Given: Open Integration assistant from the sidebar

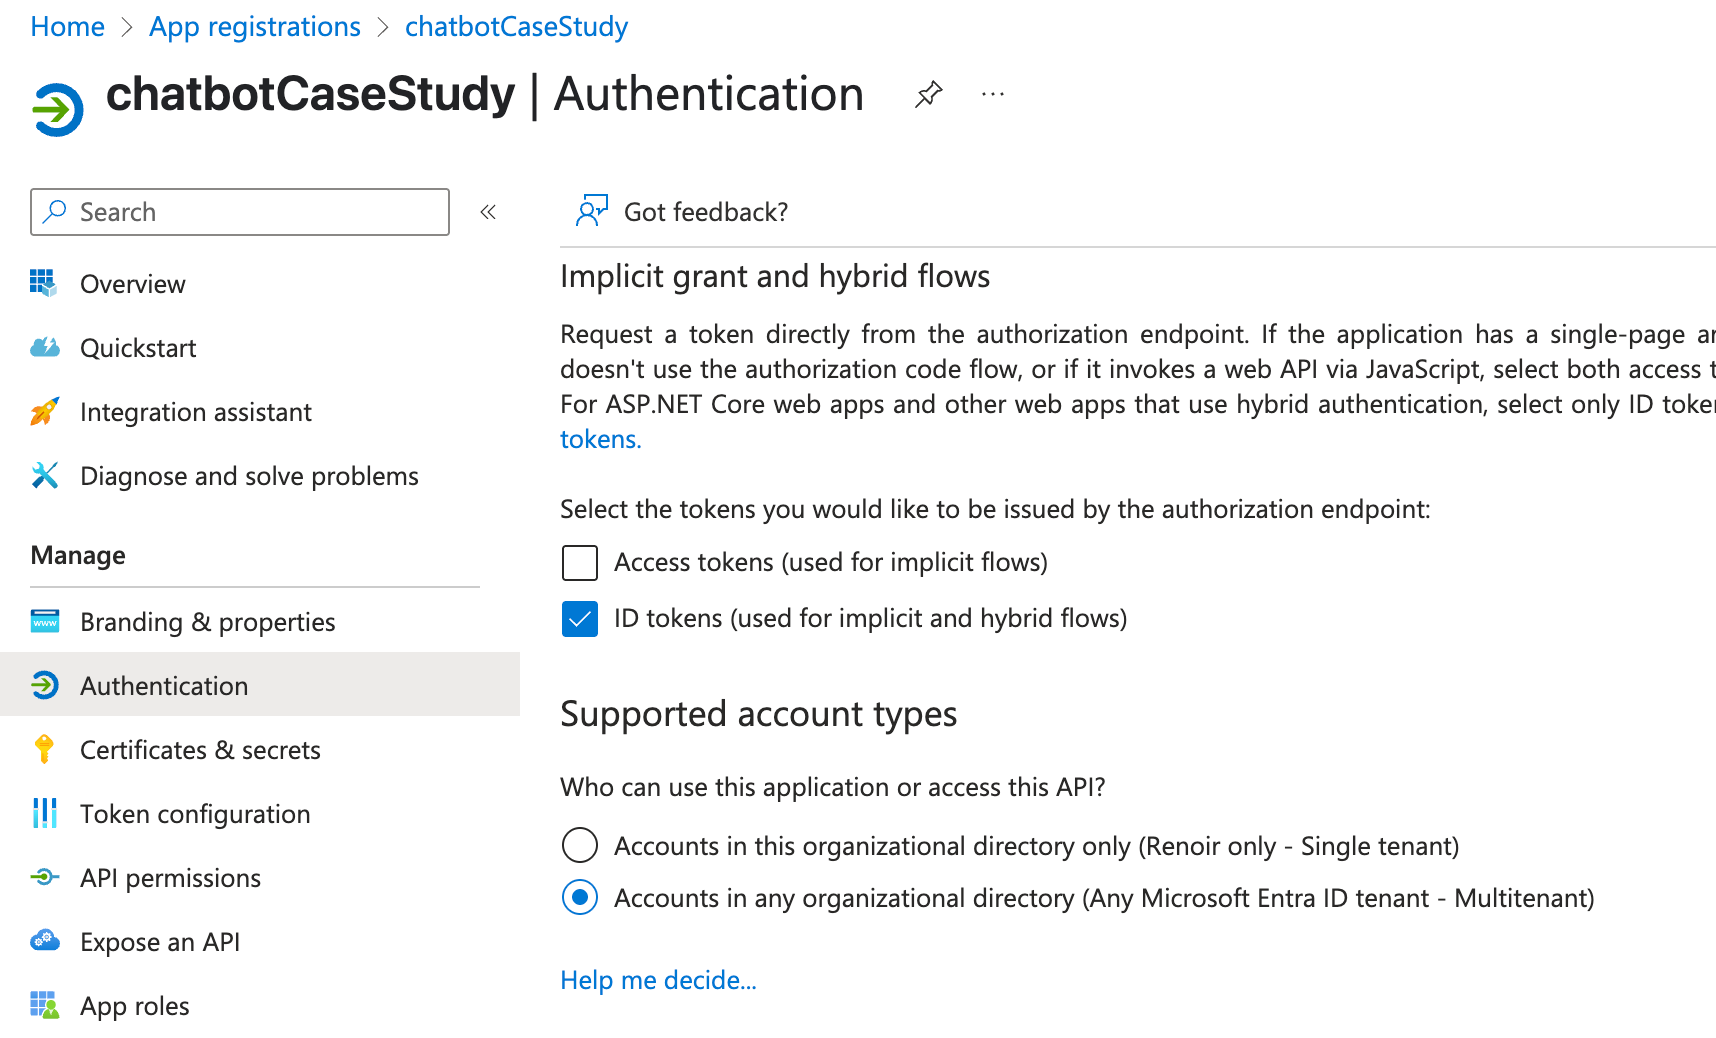Looking at the screenshot, I should click(x=44, y=411).
